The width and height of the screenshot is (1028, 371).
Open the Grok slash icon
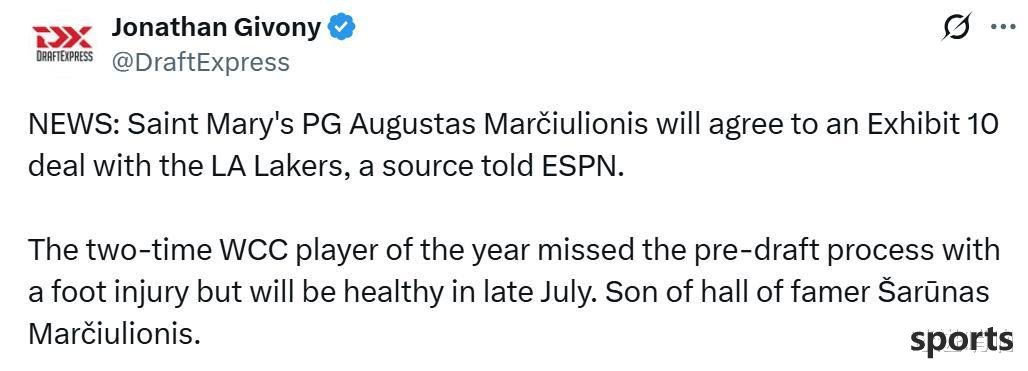[x=956, y=27]
